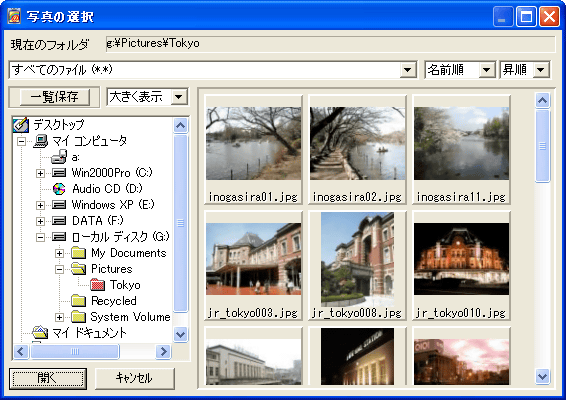Image resolution: width=566 pixels, height=400 pixels.
Task: Open the 昇順 sort order dropdown
Action: (541, 70)
